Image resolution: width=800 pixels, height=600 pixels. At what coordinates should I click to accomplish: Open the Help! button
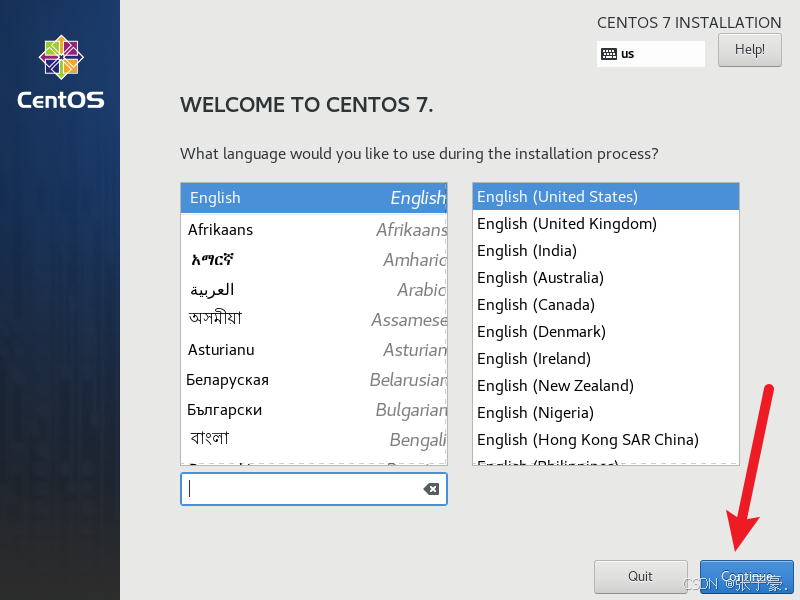pos(749,50)
